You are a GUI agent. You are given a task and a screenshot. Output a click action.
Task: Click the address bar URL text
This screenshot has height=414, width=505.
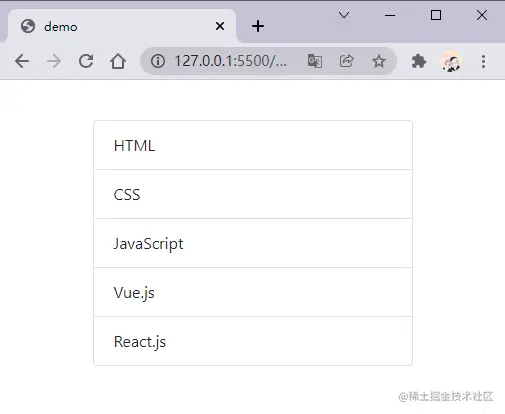pyautogui.click(x=230, y=61)
